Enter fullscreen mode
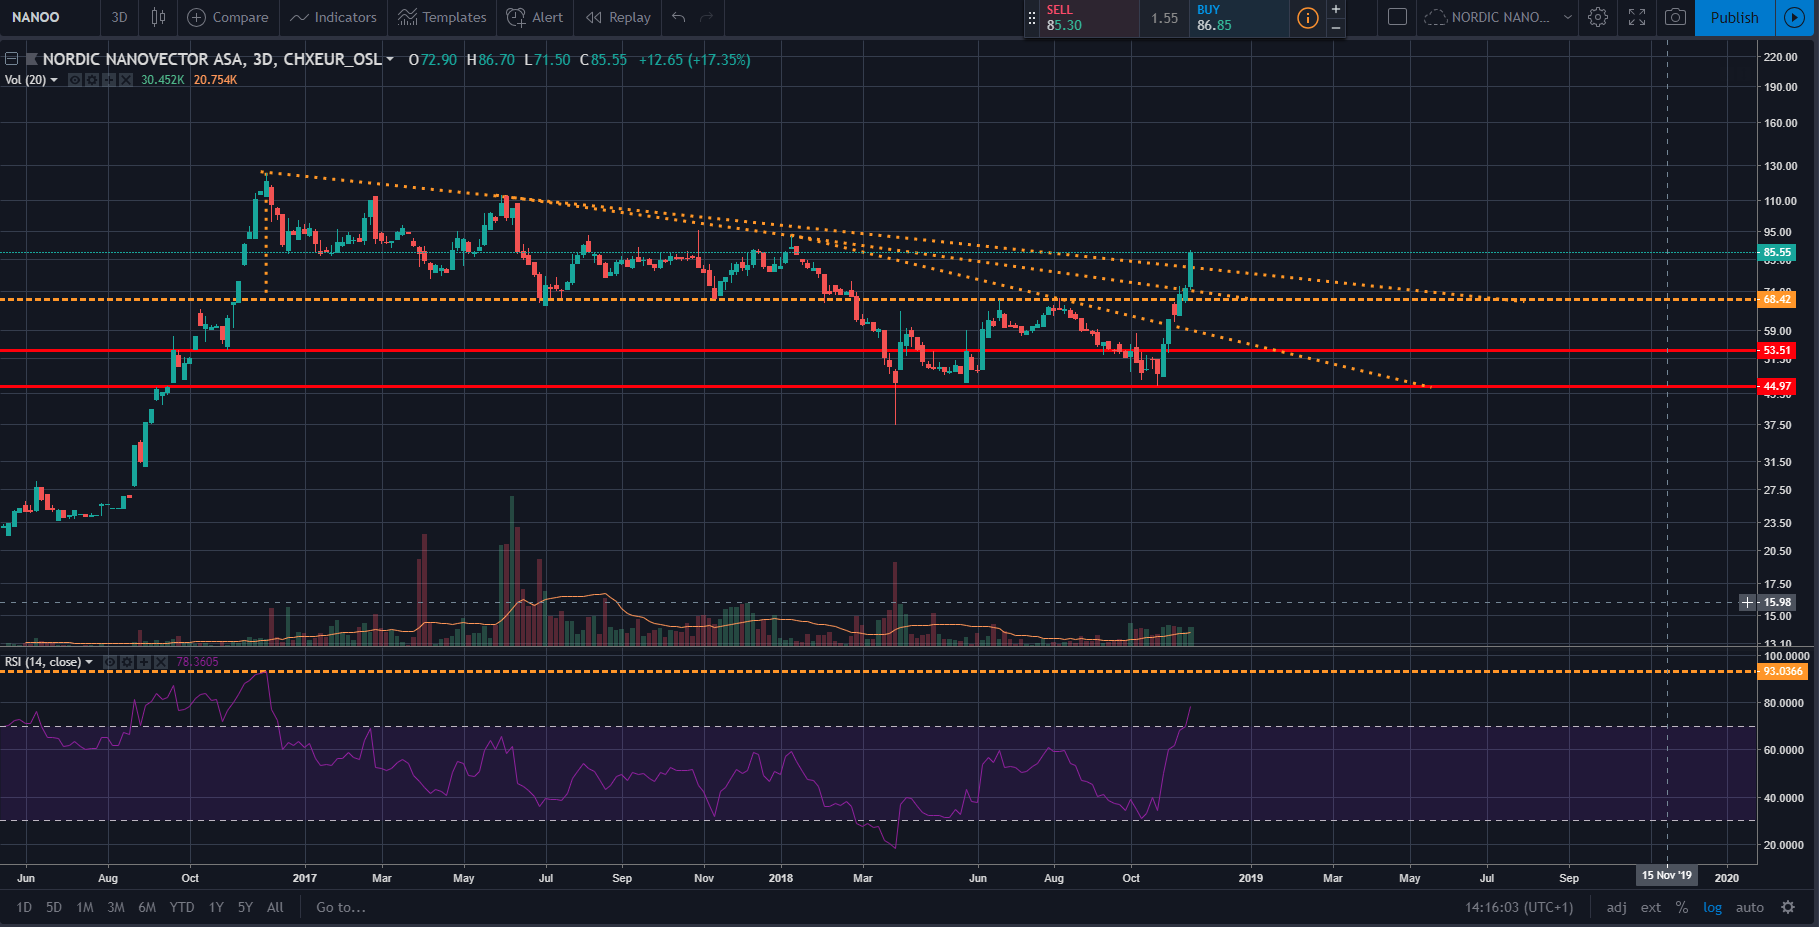The image size is (1819, 927). (1637, 17)
